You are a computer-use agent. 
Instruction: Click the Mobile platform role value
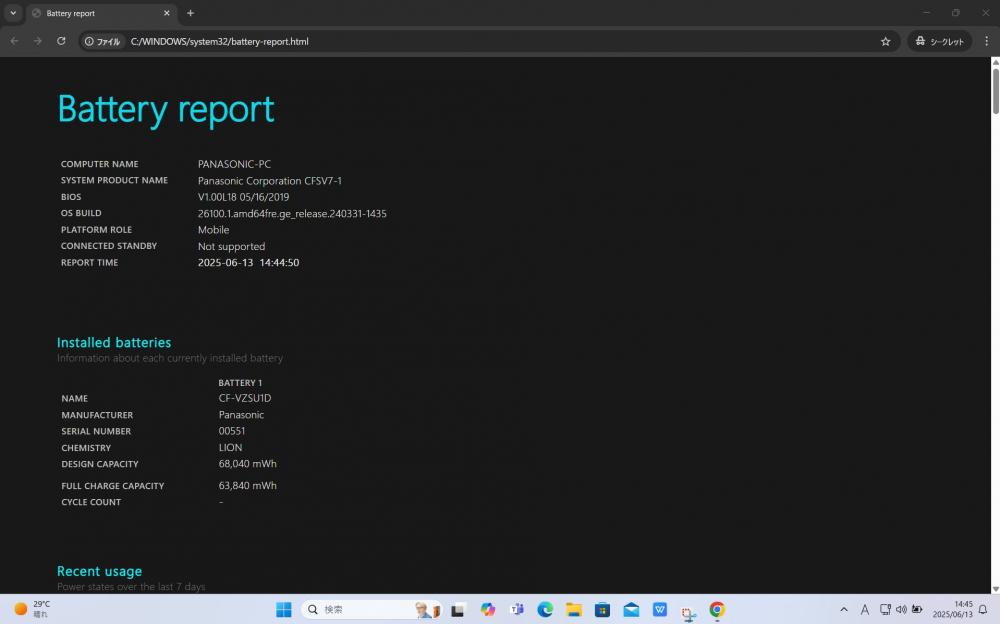point(214,230)
